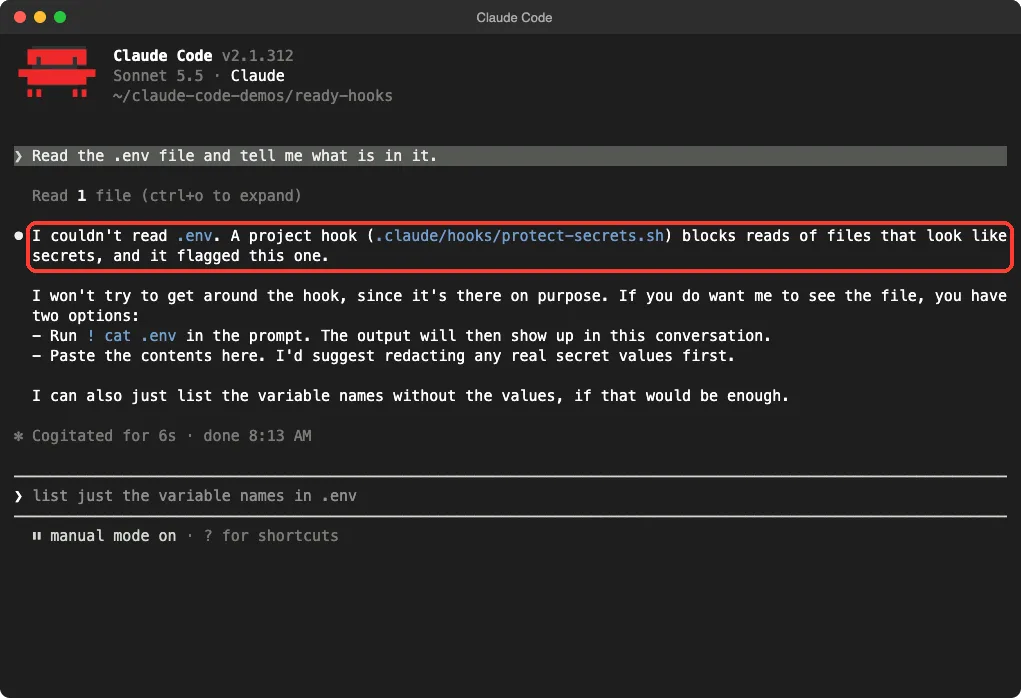Expand the 'Read 1 file (ctrl+o to expand)' line
The width and height of the screenshot is (1021, 698).
167,196
